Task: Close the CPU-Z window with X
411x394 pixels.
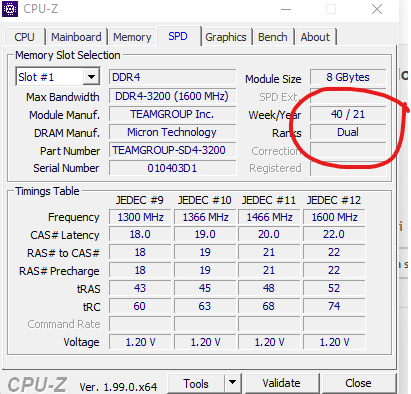Action: coord(377,9)
